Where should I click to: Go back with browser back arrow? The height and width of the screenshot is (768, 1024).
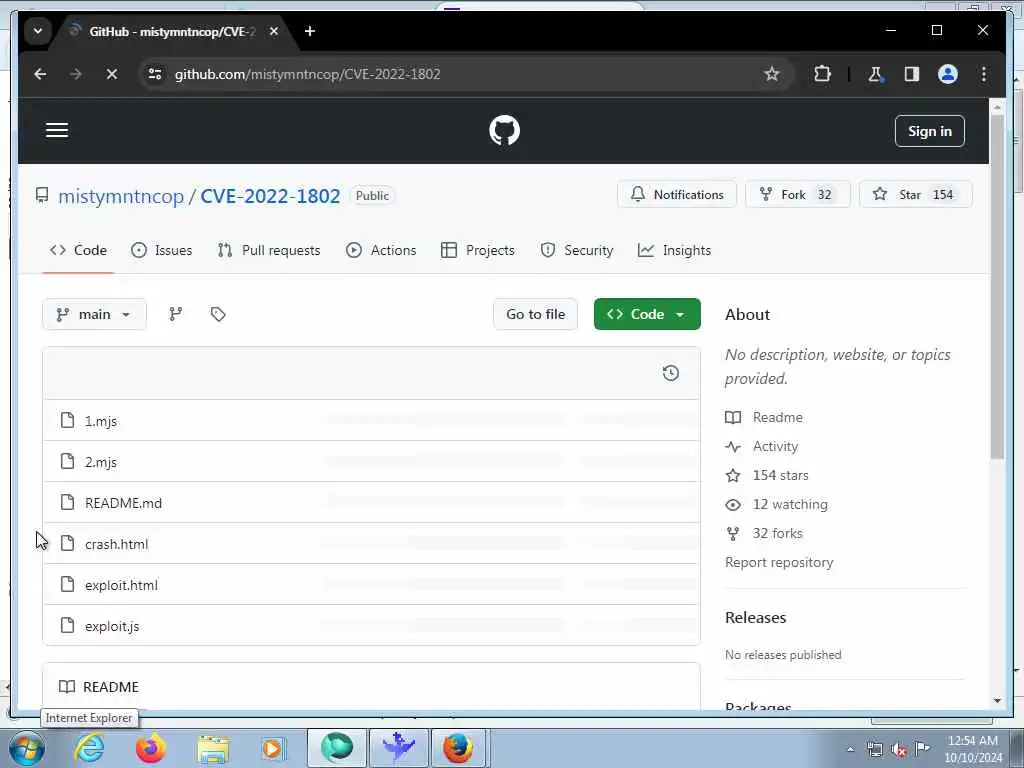40,74
